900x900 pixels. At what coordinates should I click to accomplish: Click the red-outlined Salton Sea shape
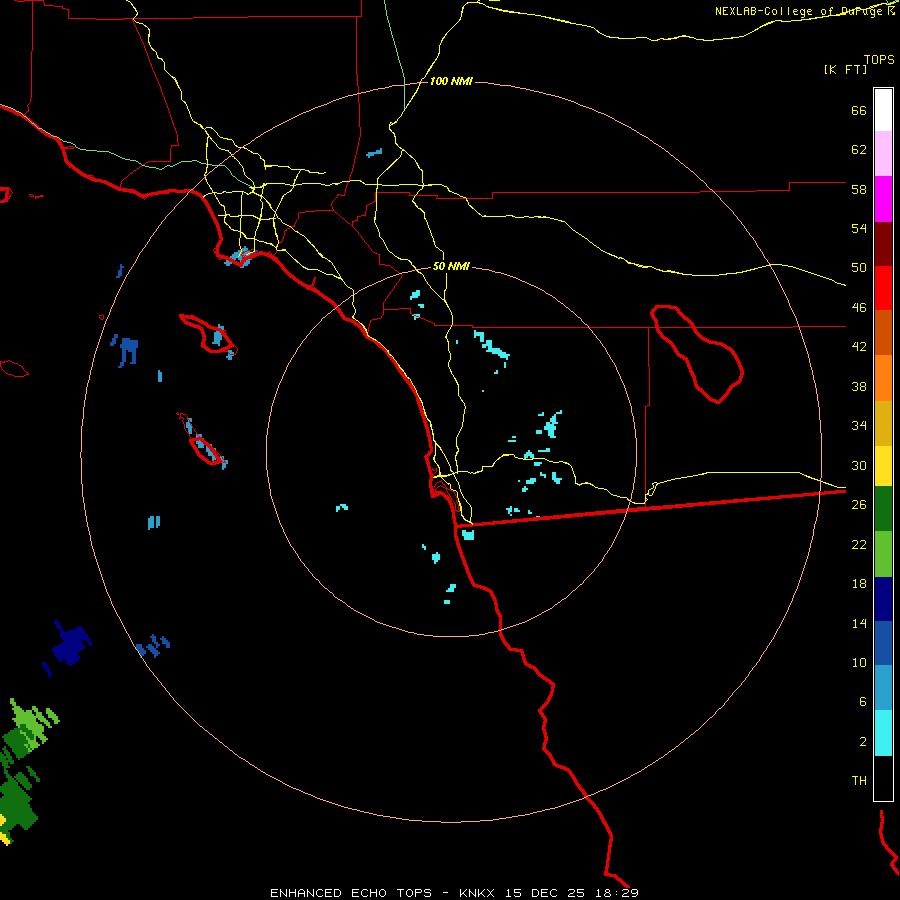tap(697, 354)
